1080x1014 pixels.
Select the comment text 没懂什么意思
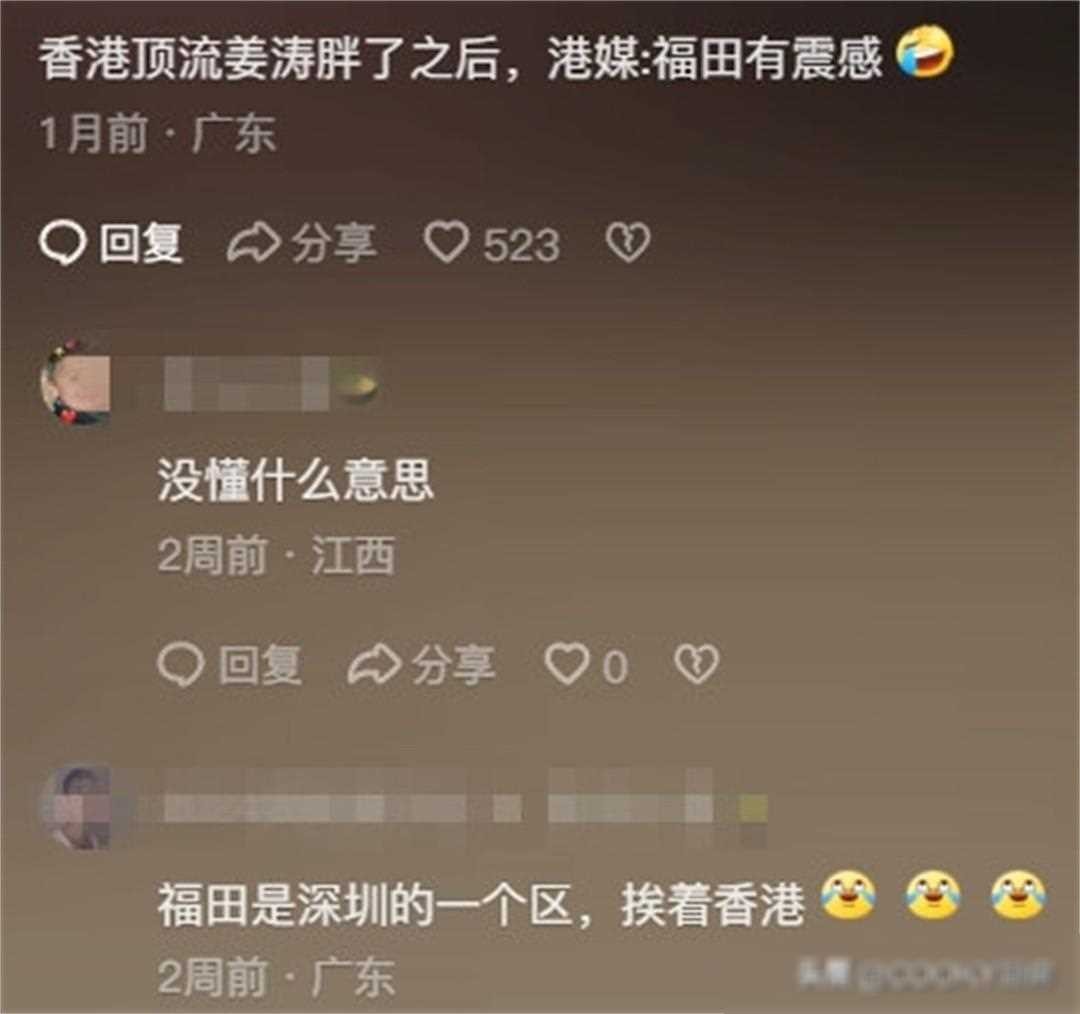click(295, 480)
